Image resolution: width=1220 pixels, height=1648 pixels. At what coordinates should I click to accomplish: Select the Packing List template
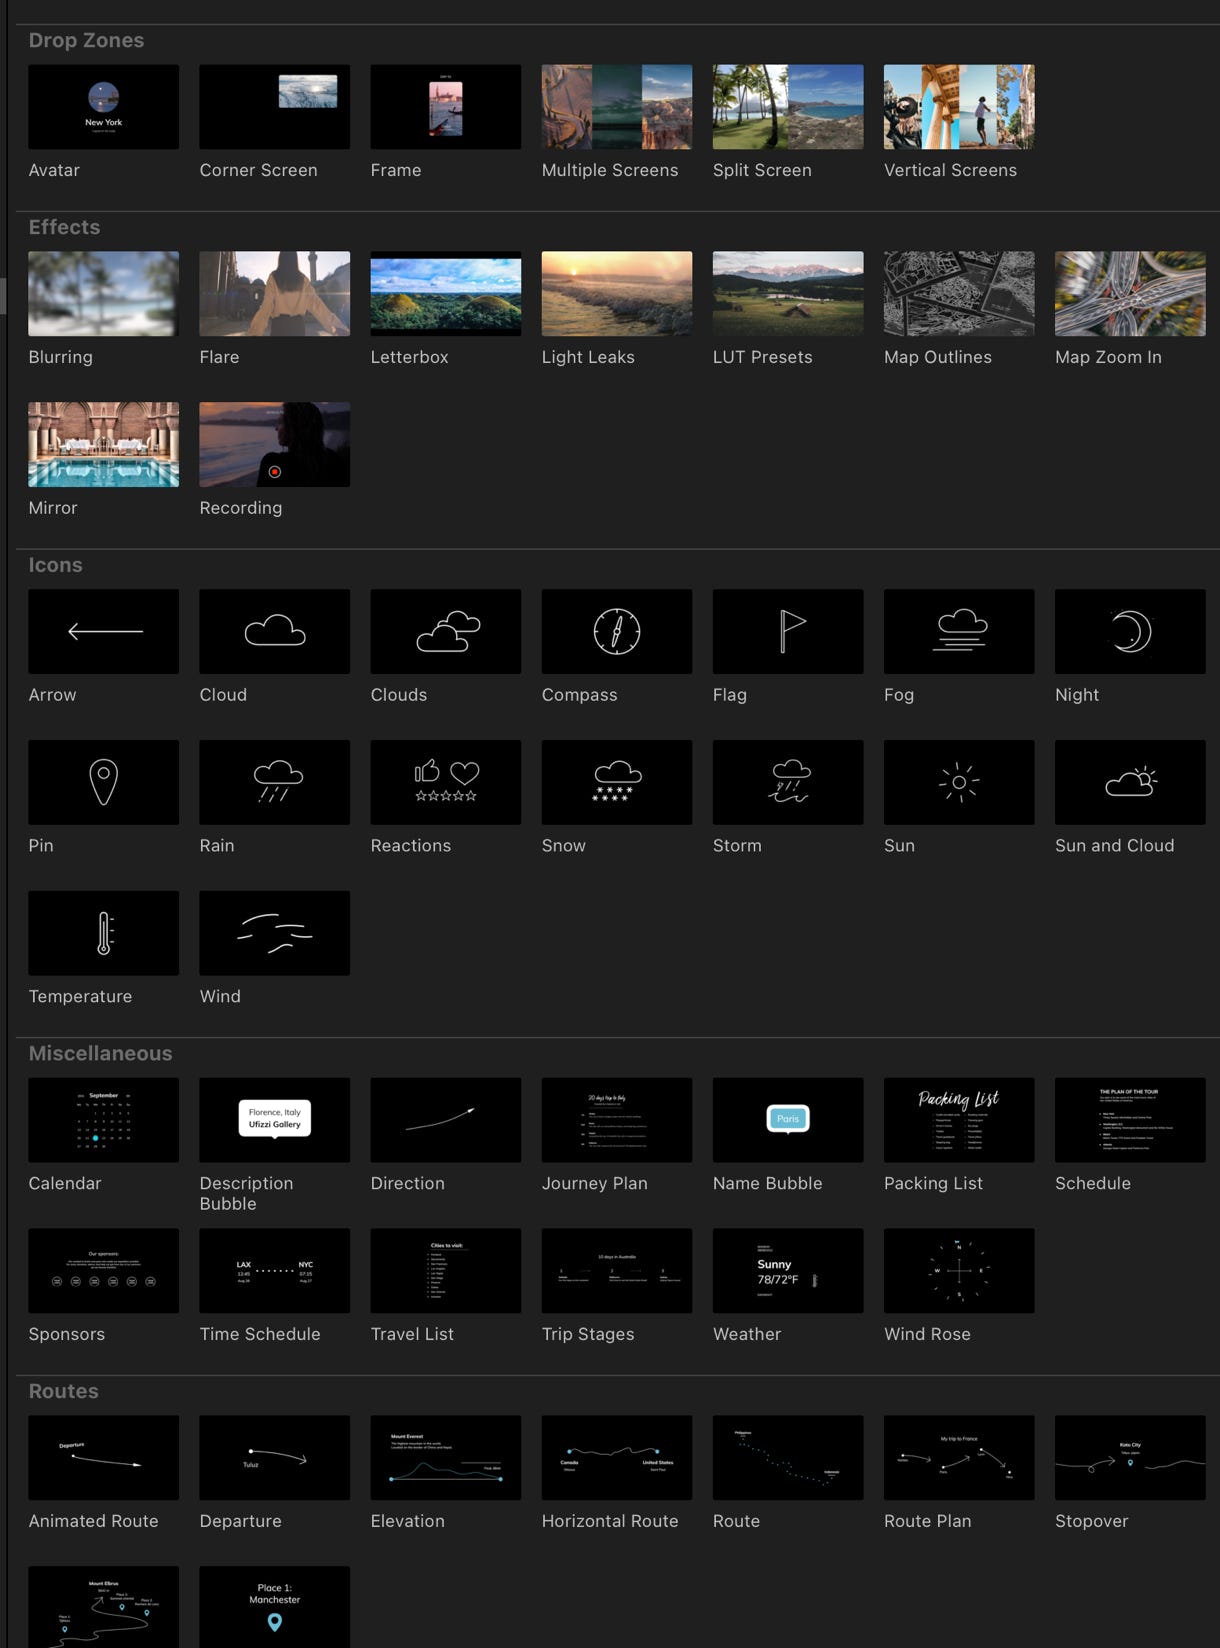[958, 1120]
